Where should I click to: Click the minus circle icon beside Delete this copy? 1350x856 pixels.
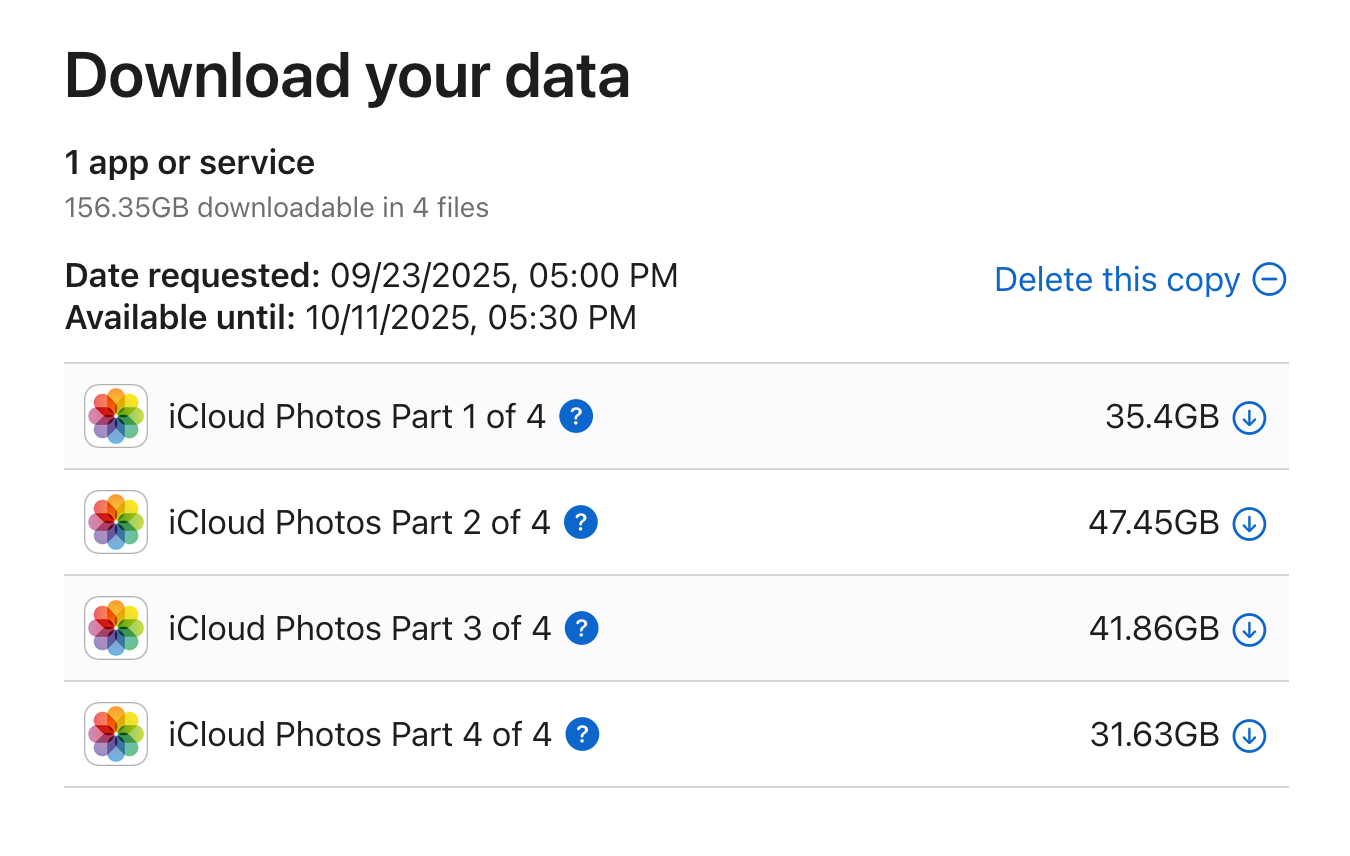click(1269, 280)
